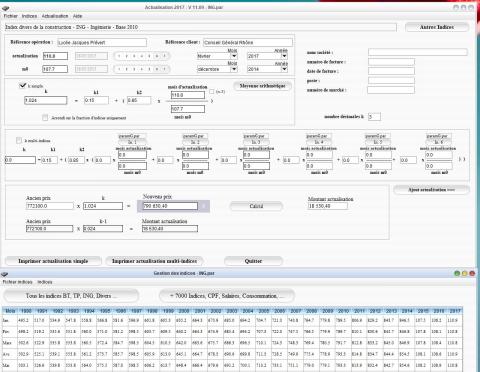Click + 7000 Indices, CPF, Salaires button
480x372 pixels.
[x=227, y=296]
